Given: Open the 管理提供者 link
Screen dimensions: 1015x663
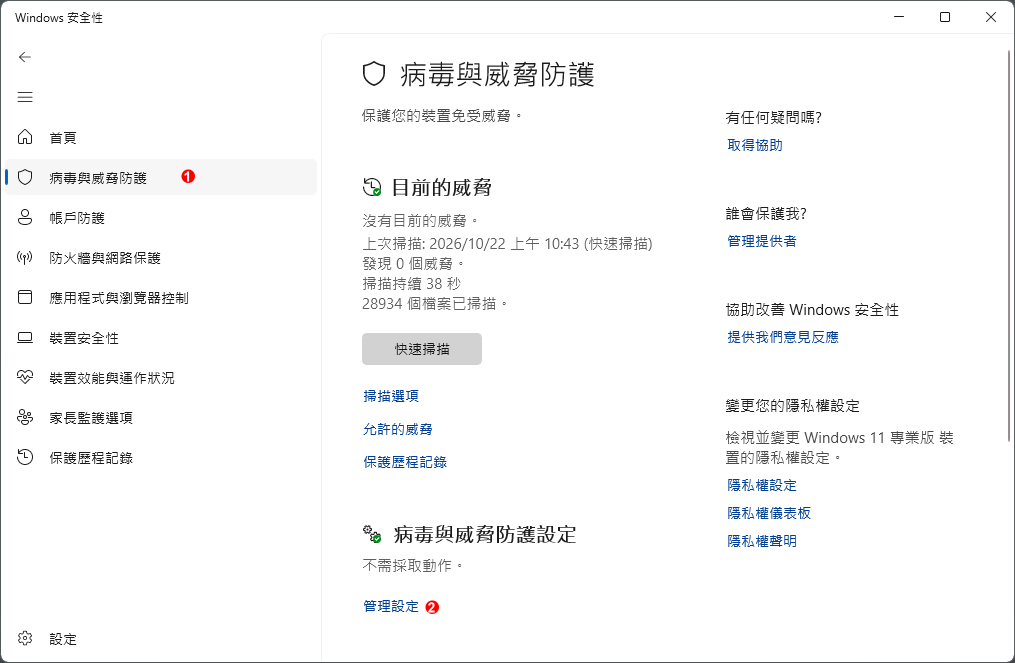Looking at the screenshot, I should 762,241.
